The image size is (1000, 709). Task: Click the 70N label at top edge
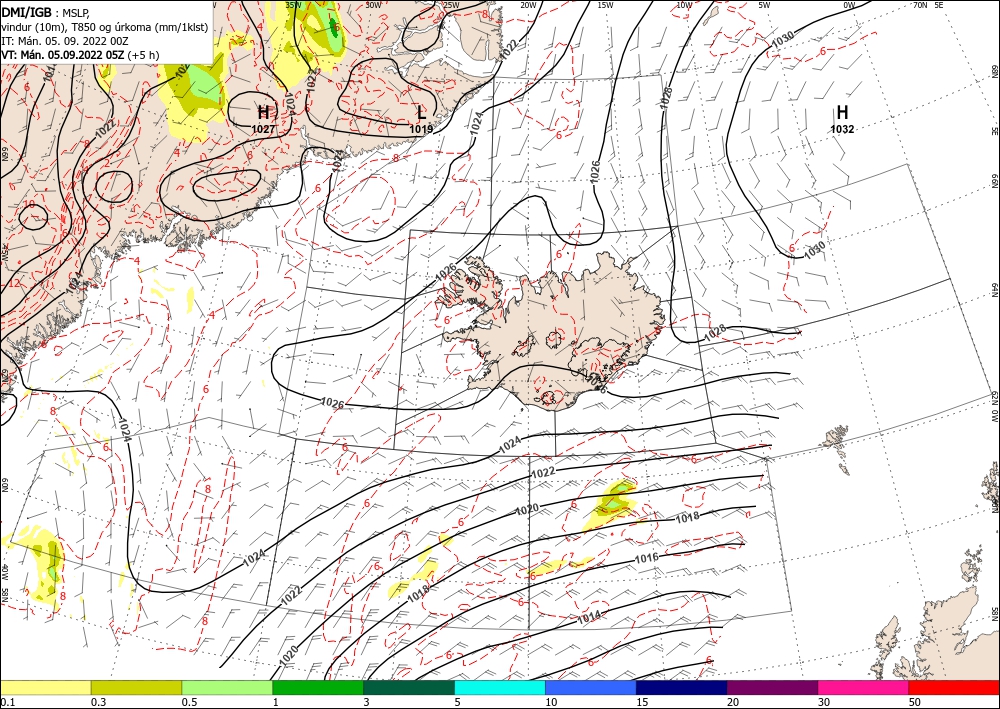pyautogui.click(x=920, y=4)
